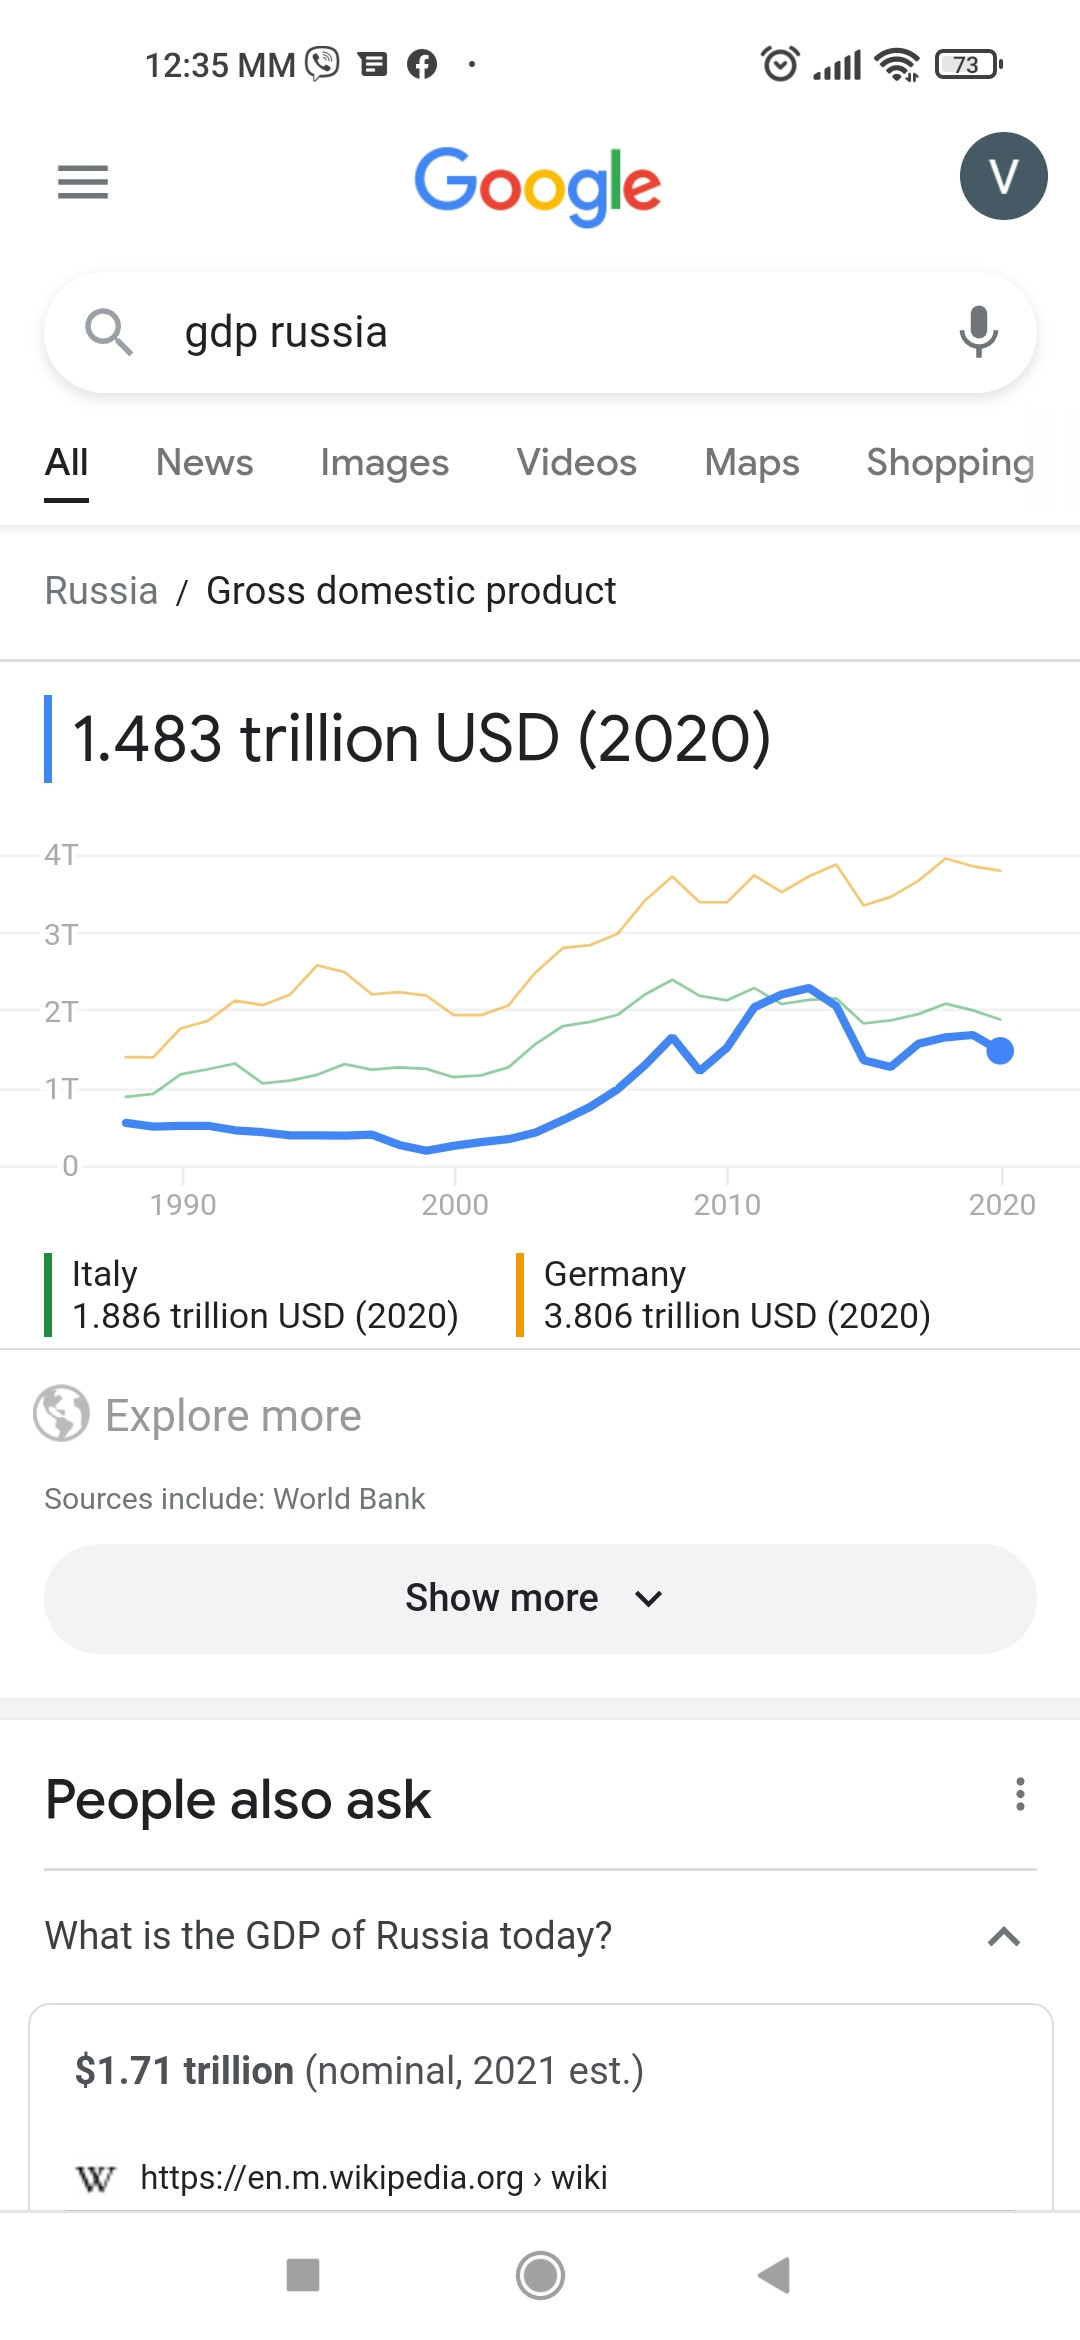Switch to the Images tab
Viewport: 1080px width, 2340px height.
pos(385,463)
